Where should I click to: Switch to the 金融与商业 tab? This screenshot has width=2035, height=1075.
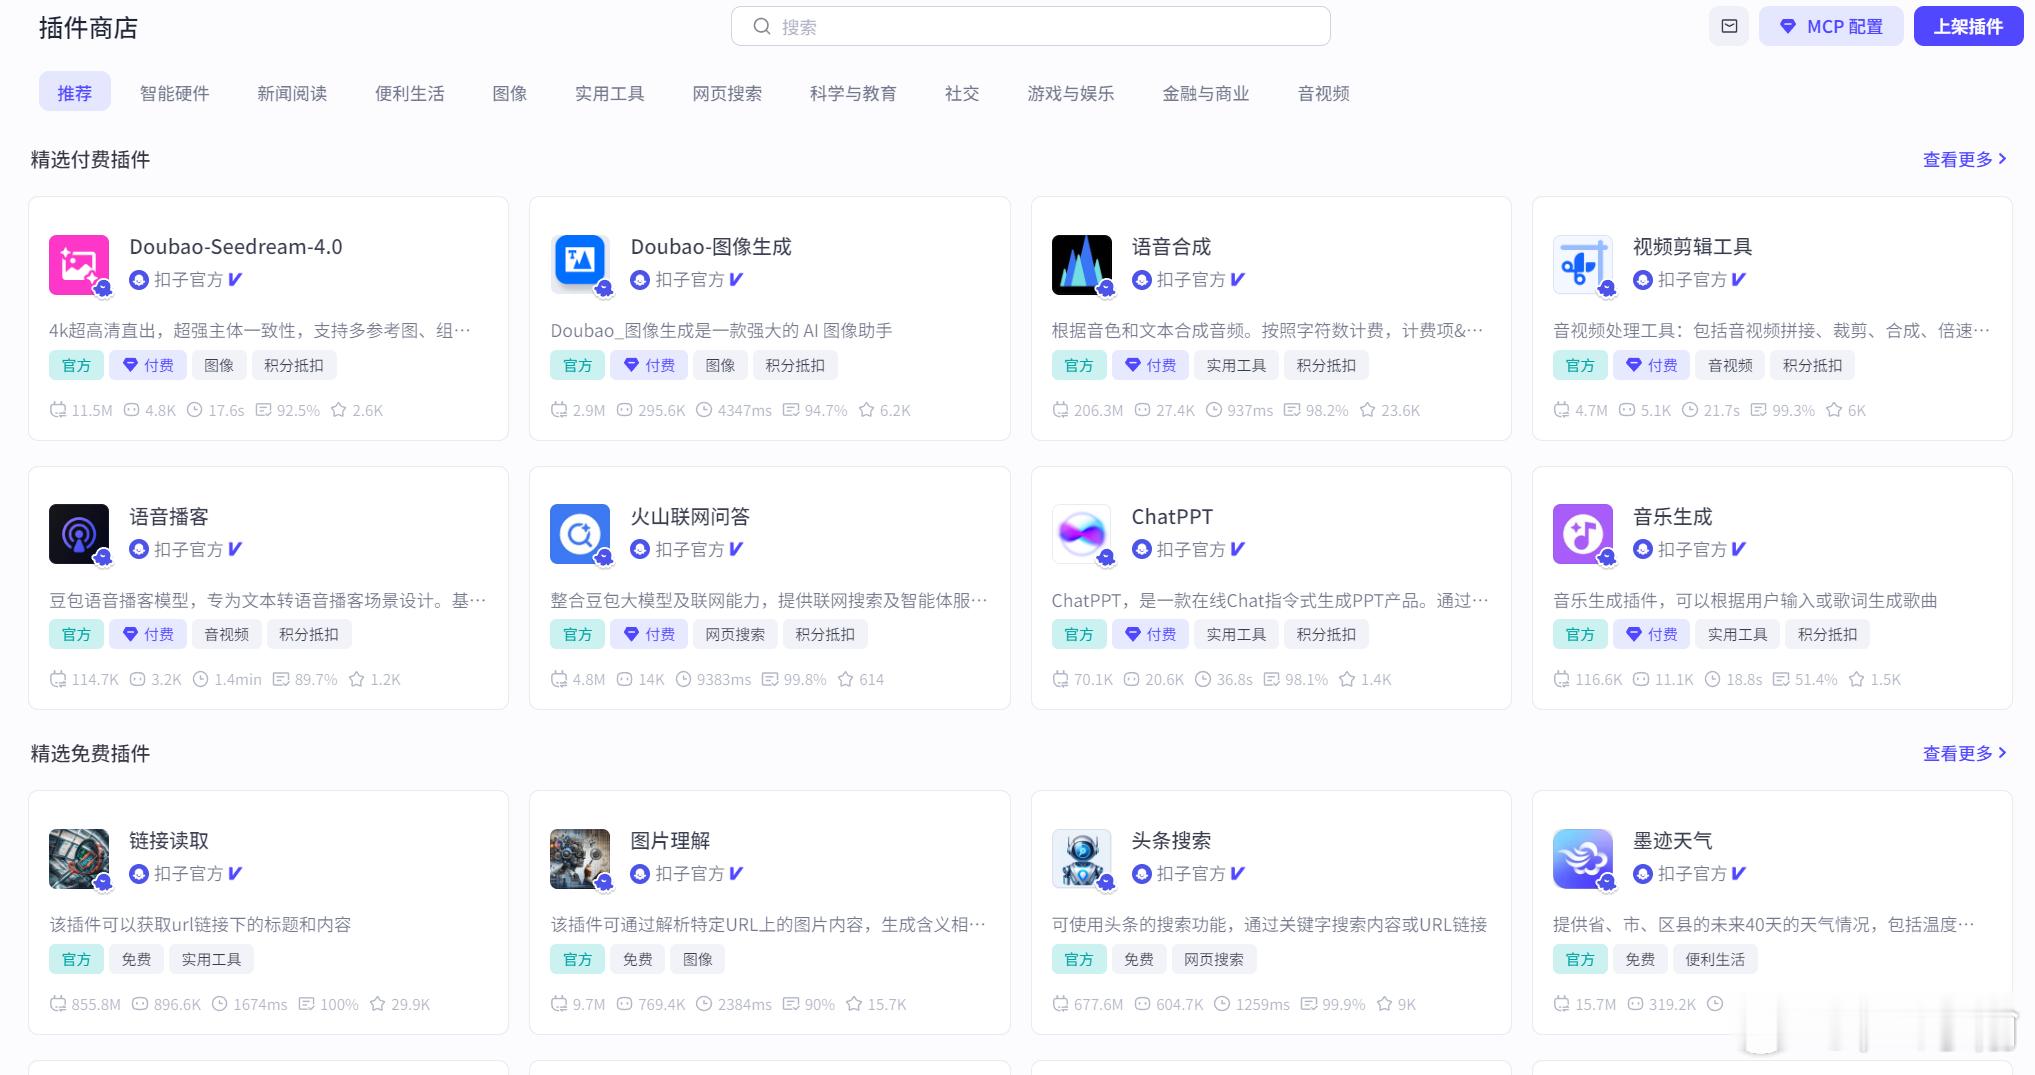(1206, 93)
